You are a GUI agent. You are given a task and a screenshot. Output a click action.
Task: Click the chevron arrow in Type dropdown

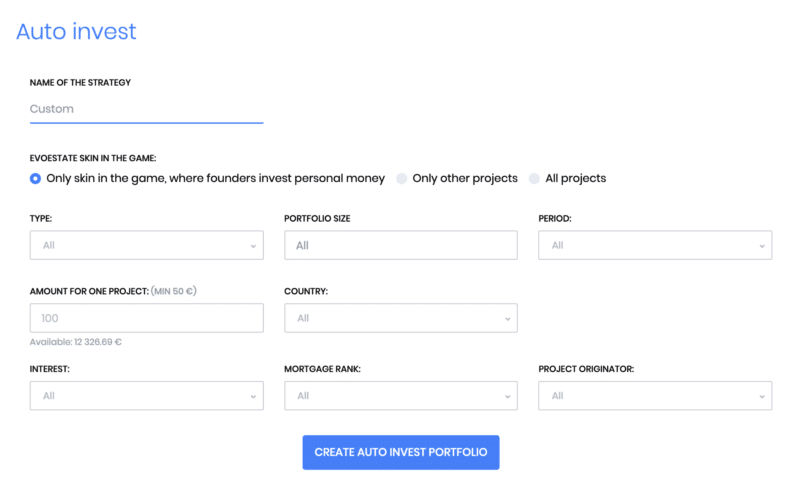click(x=253, y=246)
